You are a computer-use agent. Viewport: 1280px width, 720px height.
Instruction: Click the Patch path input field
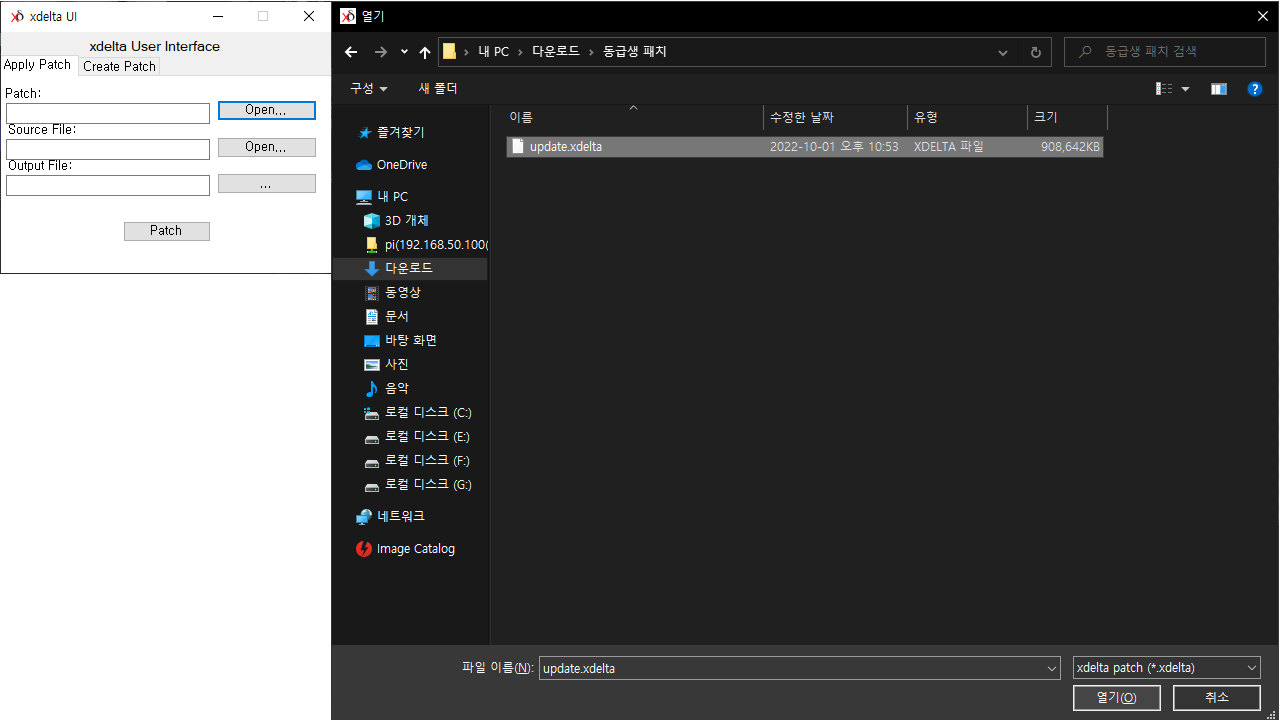click(x=108, y=113)
